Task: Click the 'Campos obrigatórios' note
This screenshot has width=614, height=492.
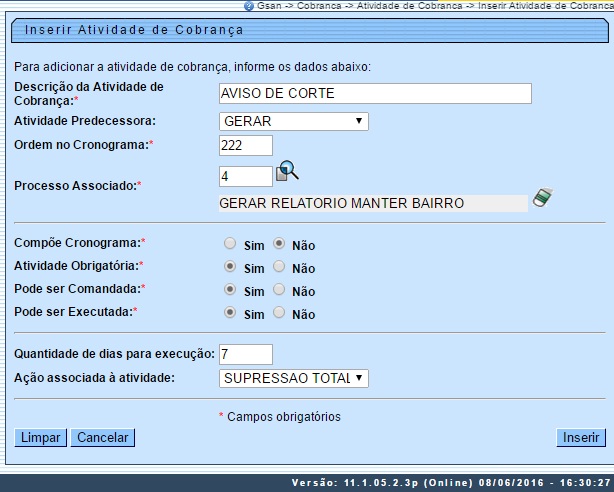Action: (284, 417)
